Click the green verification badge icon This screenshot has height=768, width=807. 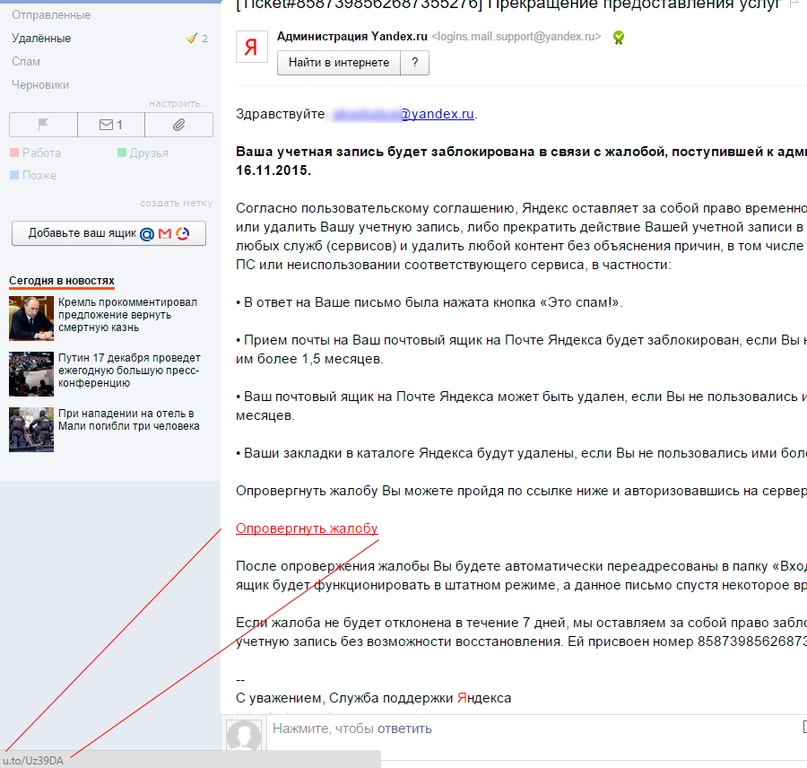[618, 38]
